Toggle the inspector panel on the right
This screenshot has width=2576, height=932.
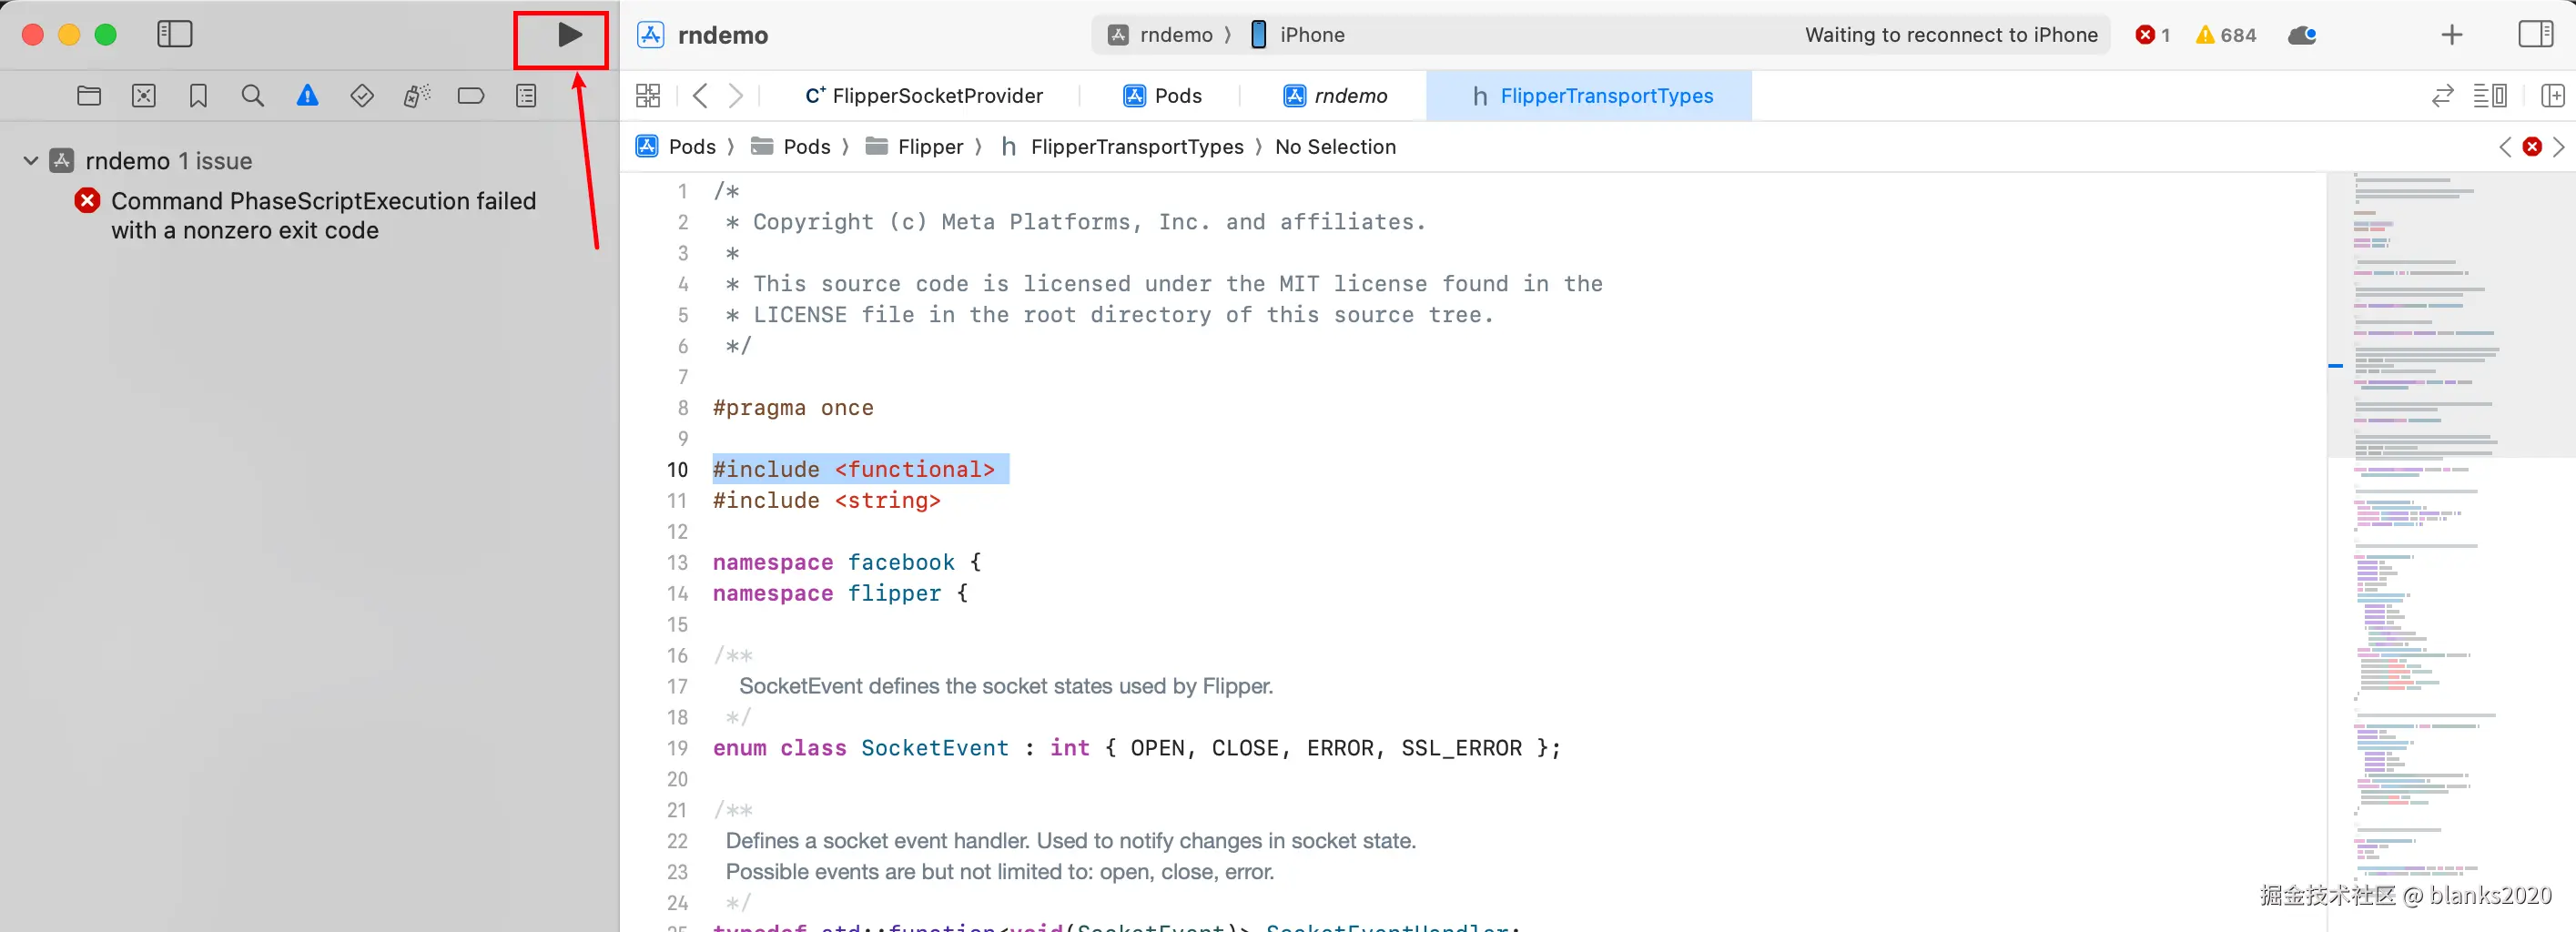tap(2535, 35)
